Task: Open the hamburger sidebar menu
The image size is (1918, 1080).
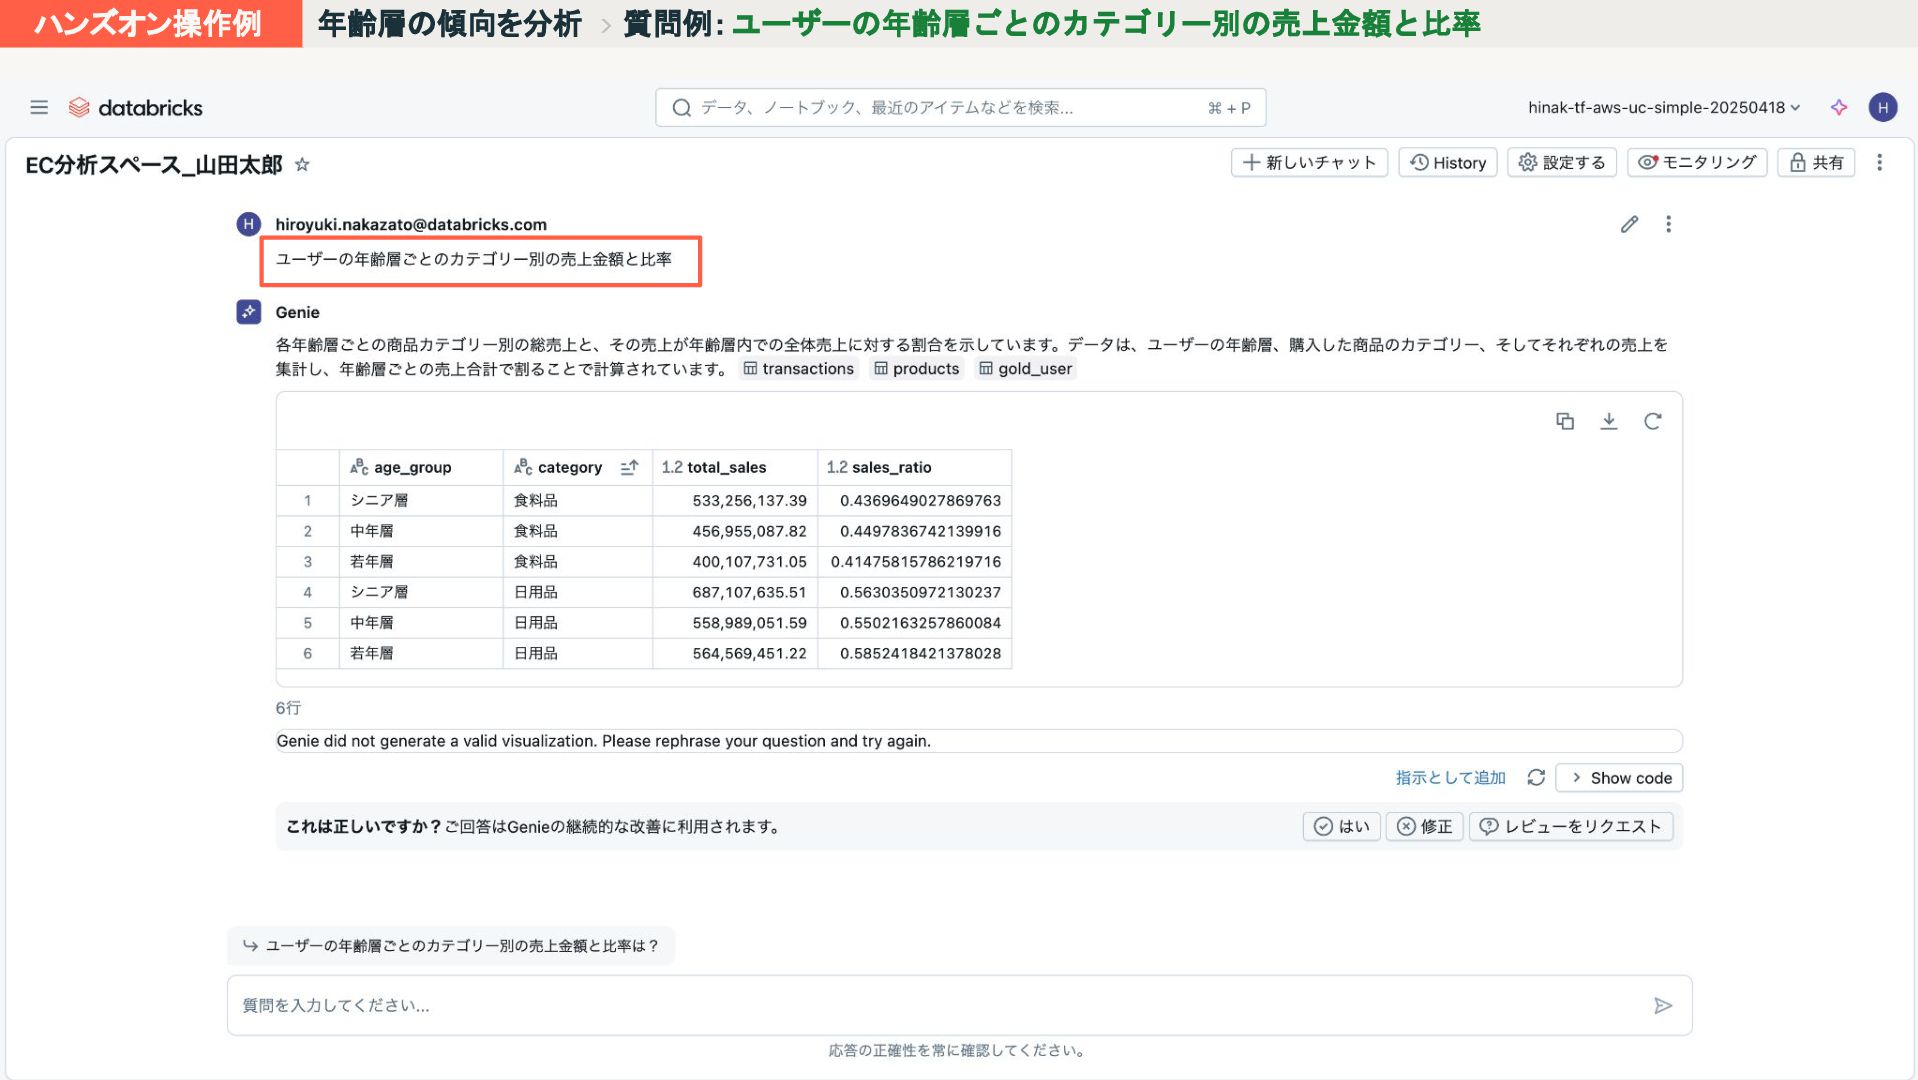Action: [x=39, y=107]
